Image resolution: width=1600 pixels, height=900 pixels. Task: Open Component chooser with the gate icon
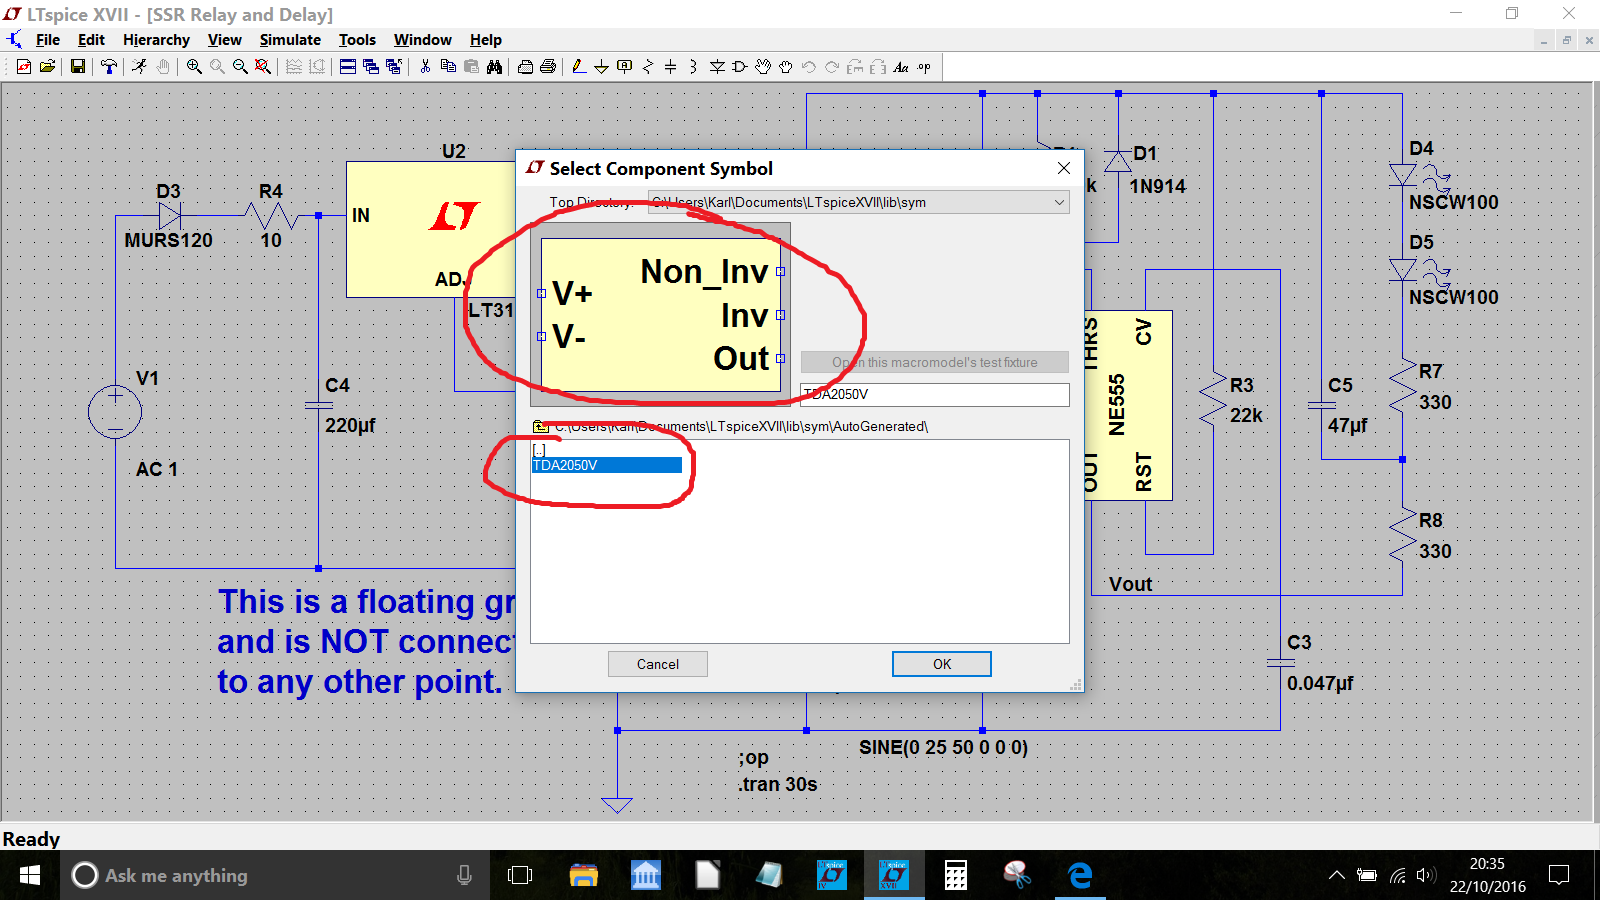click(740, 67)
